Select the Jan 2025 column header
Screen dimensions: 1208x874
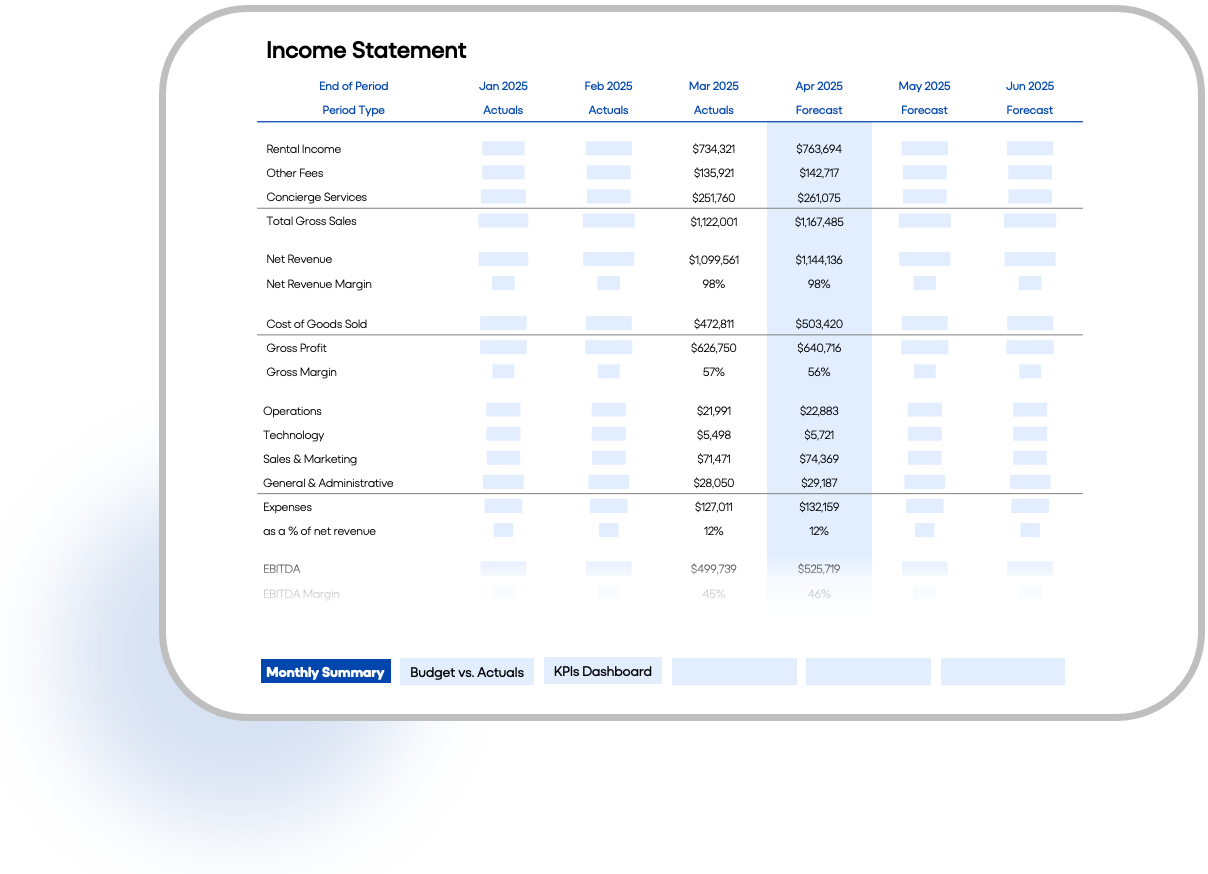coord(503,86)
